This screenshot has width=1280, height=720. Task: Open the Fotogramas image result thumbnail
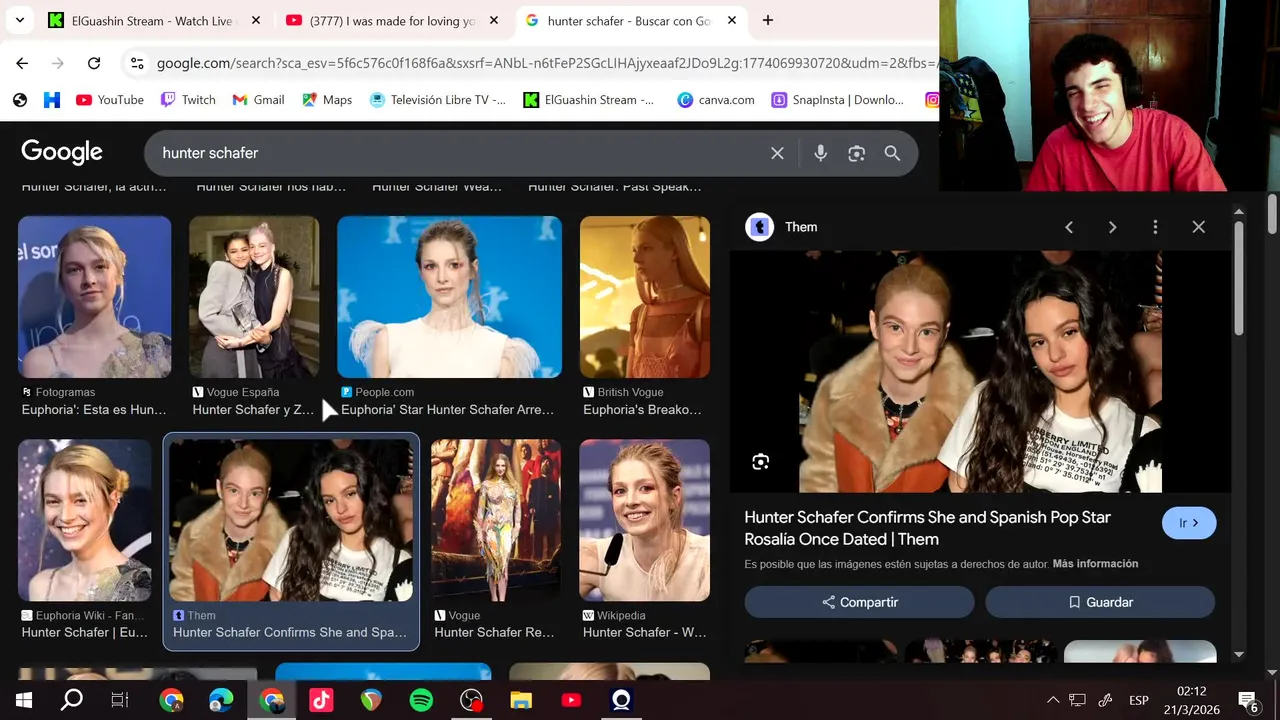[95, 297]
